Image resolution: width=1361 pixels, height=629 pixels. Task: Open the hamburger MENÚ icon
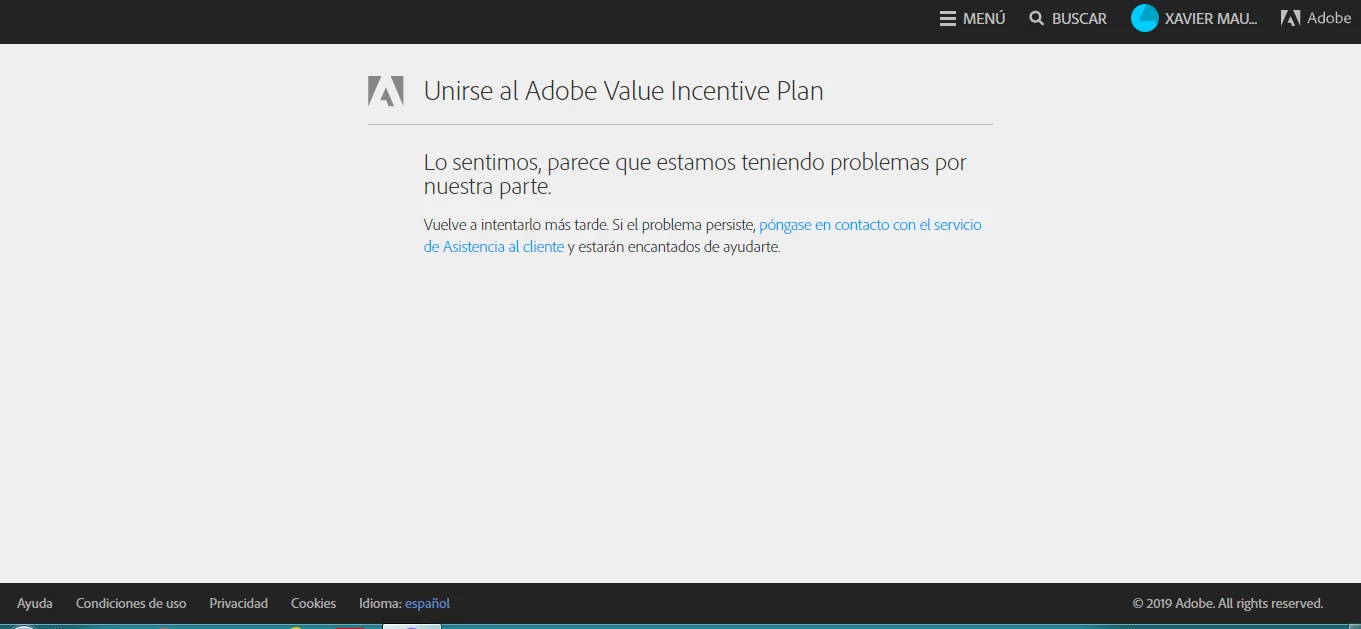[948, 18]
